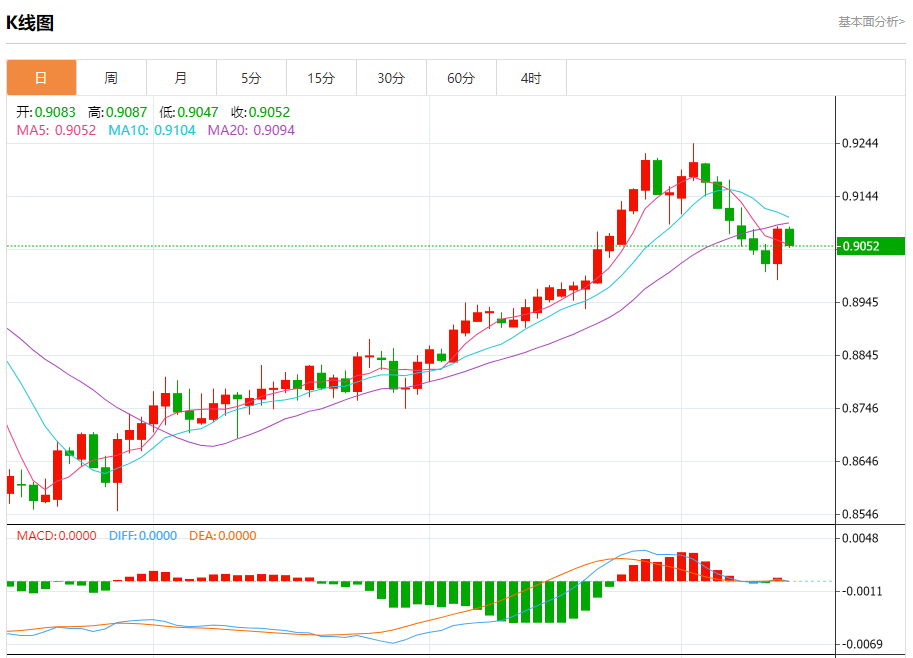This screenshot has width=913, height=658.
Task: Switch to the 月 monthly tab
Action: 181,77
